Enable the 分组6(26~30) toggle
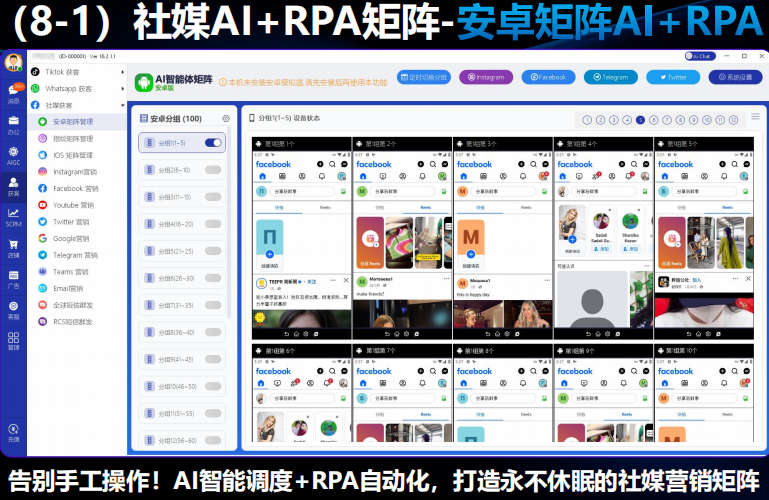 (x=213, y=278)
